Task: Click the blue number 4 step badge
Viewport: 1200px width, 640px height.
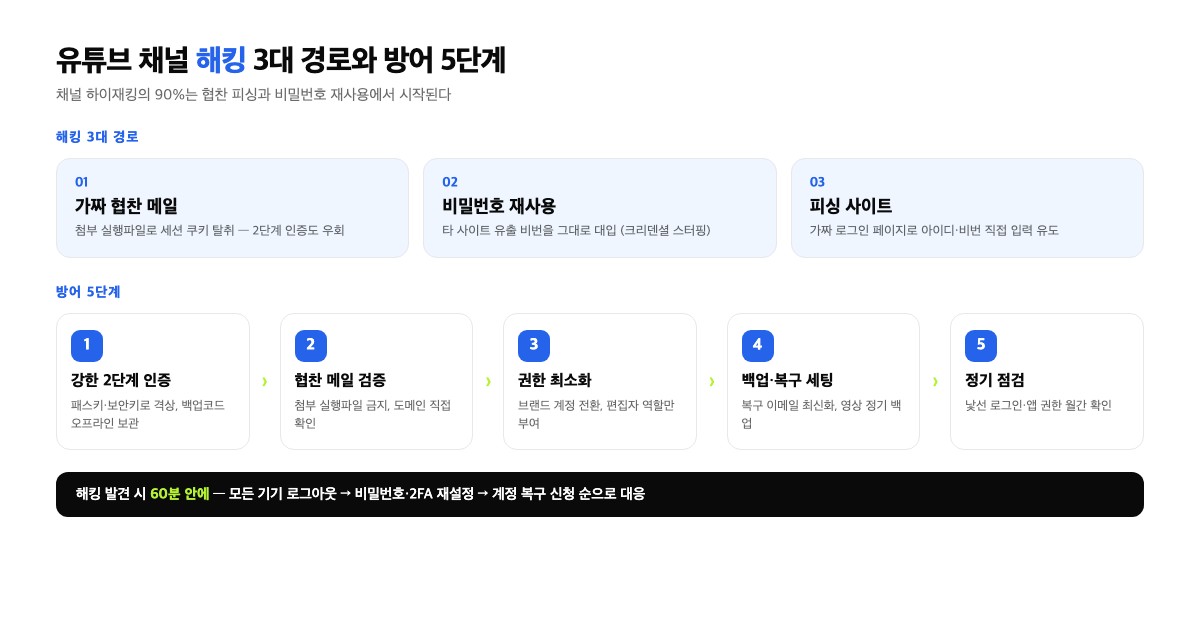Action: [x=758, y=345]
